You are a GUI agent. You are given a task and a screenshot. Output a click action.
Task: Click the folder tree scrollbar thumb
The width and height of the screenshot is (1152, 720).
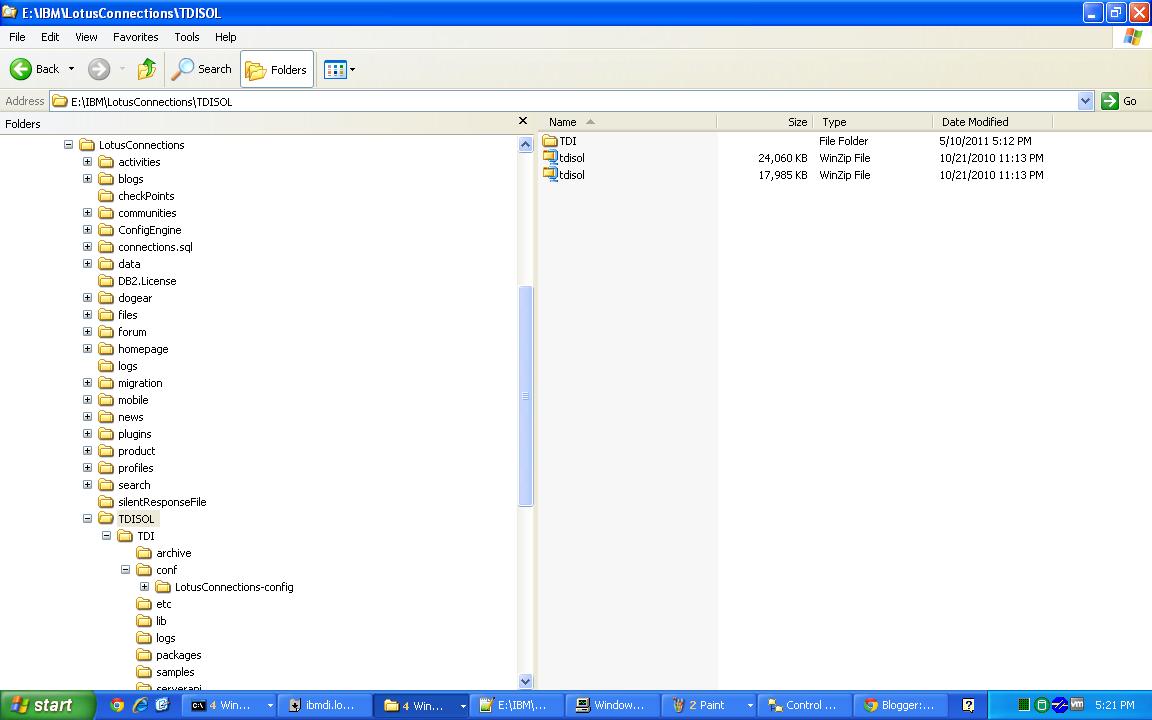tap(525, 396)
